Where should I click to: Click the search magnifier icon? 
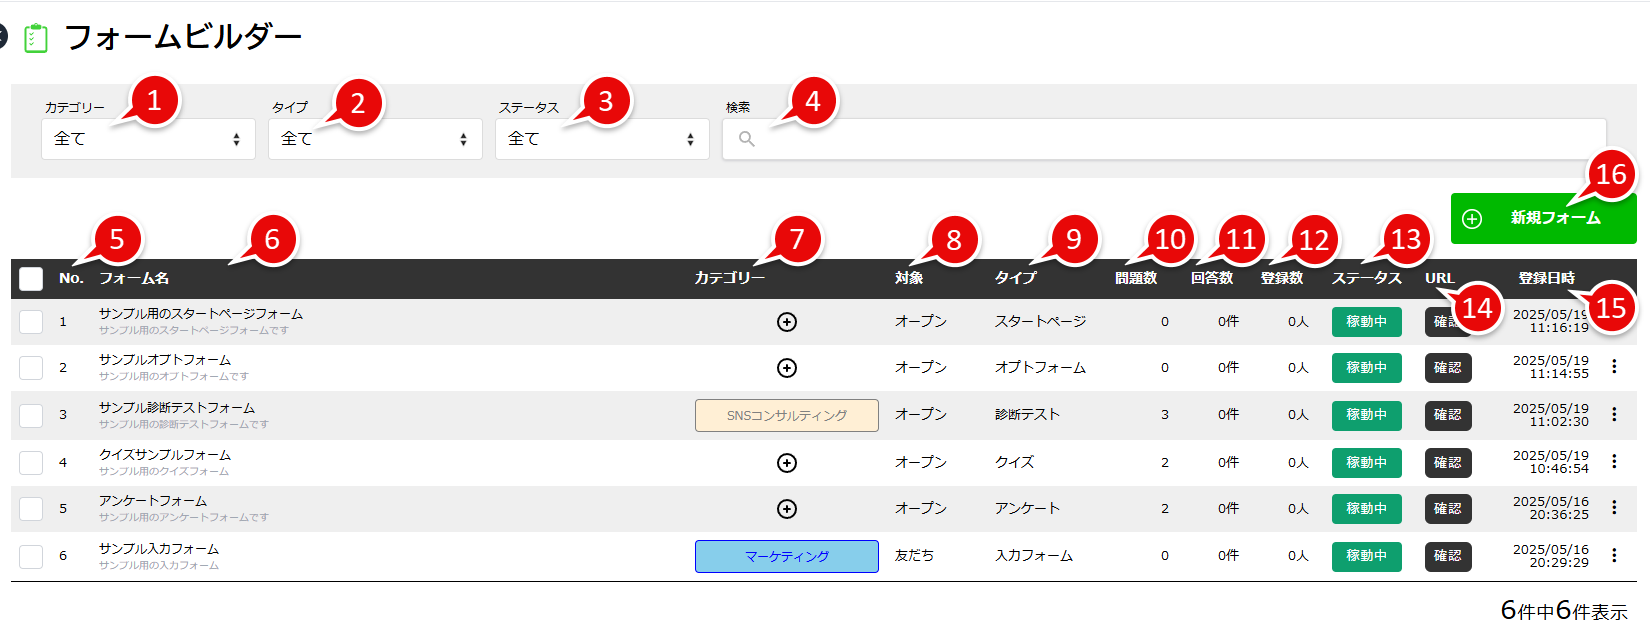746,139
